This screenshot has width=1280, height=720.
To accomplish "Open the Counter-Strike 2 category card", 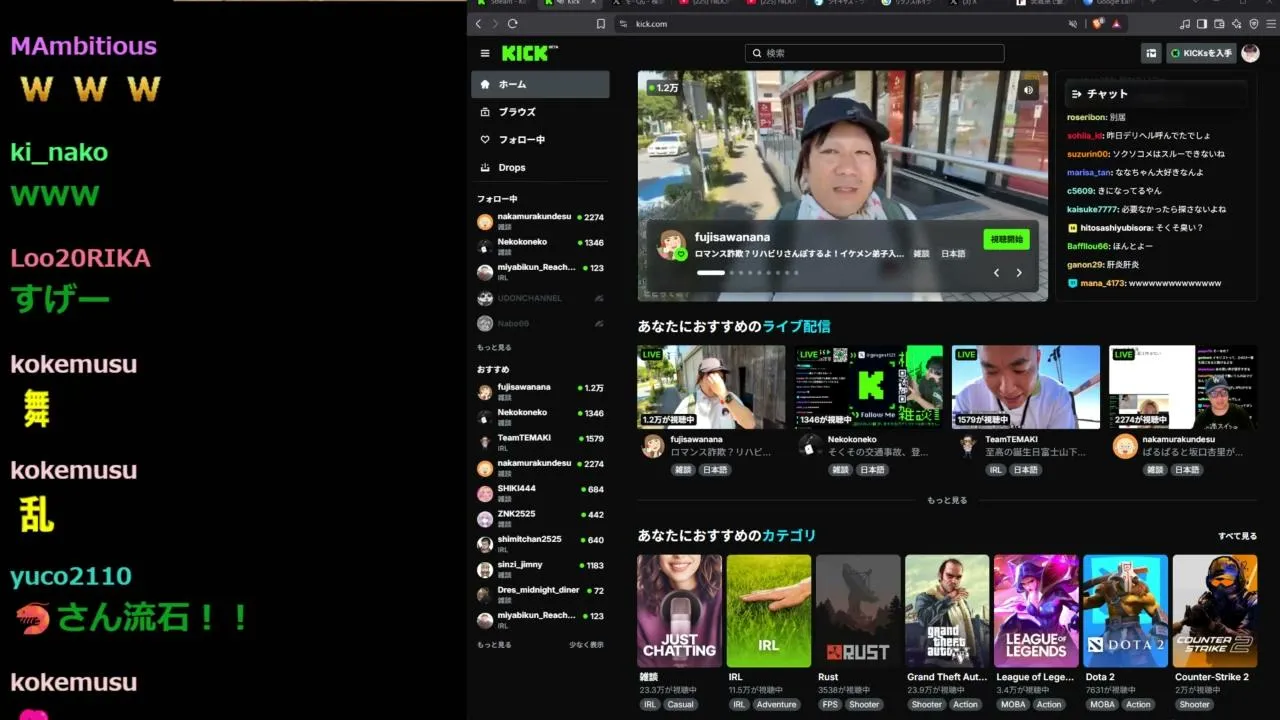I will 1215,611.
